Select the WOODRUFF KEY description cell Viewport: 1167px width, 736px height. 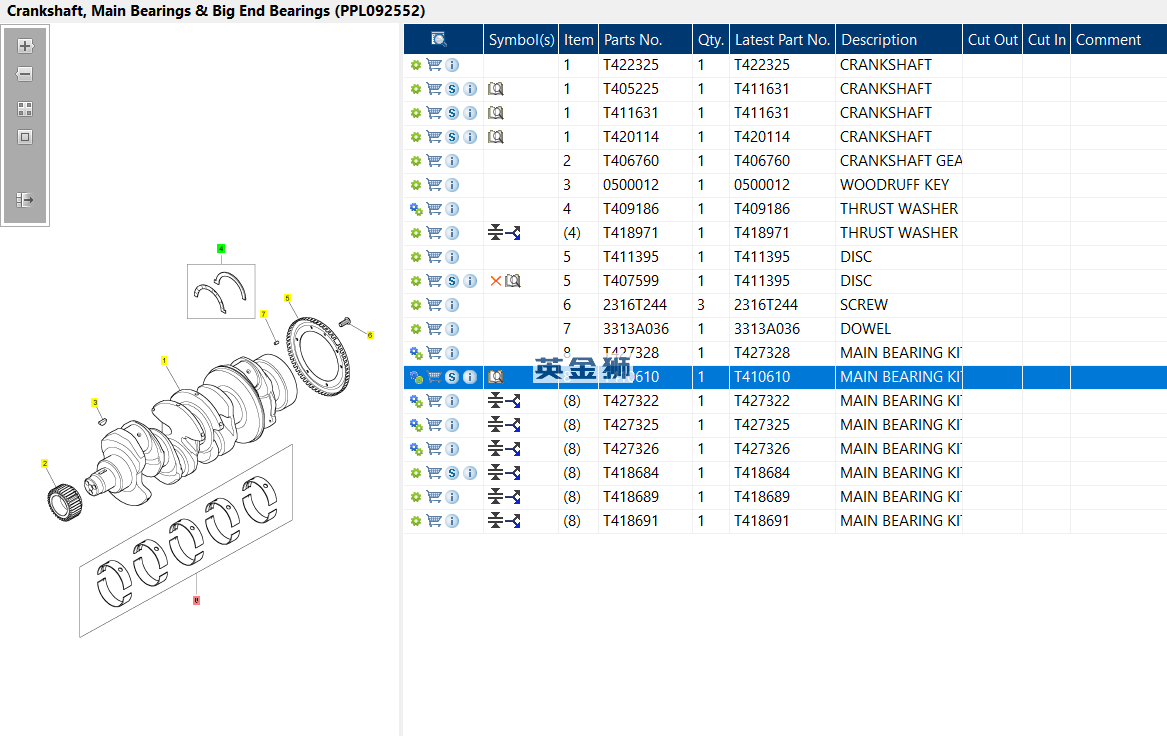[898, 185]
